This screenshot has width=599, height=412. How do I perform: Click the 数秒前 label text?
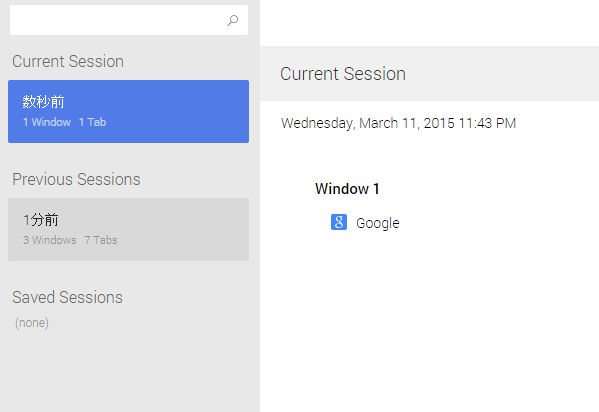pyautogui.click(x=43, y=102)
